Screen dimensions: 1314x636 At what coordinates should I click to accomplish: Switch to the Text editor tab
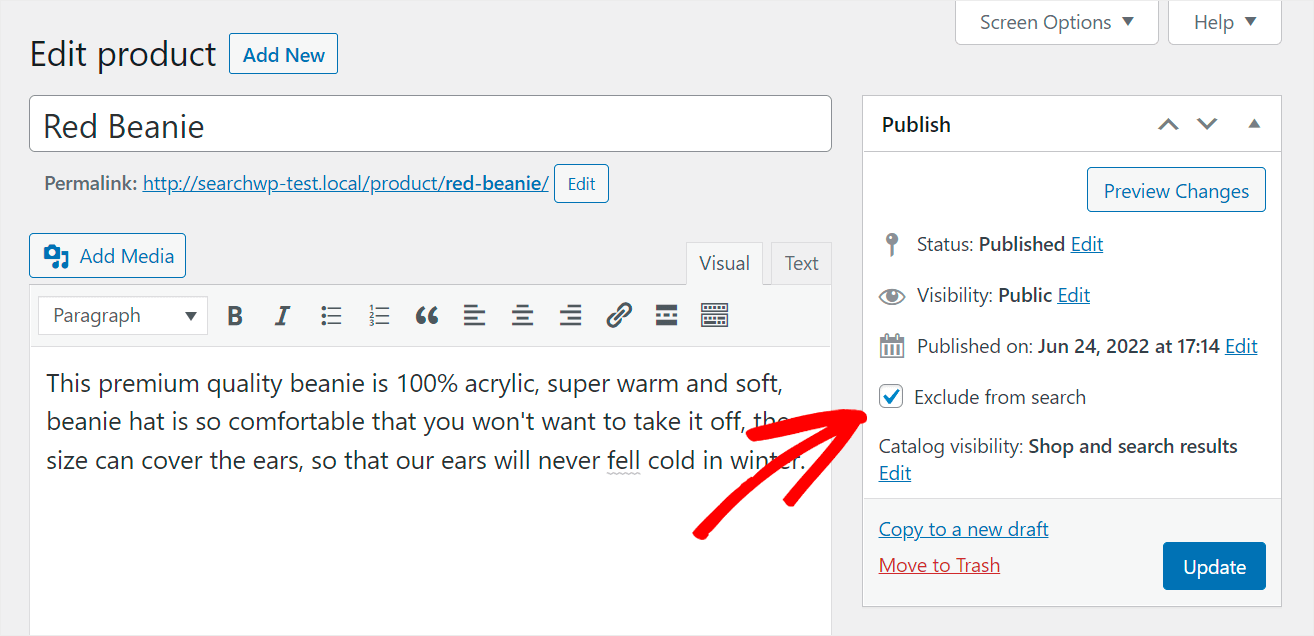[801, 264]
